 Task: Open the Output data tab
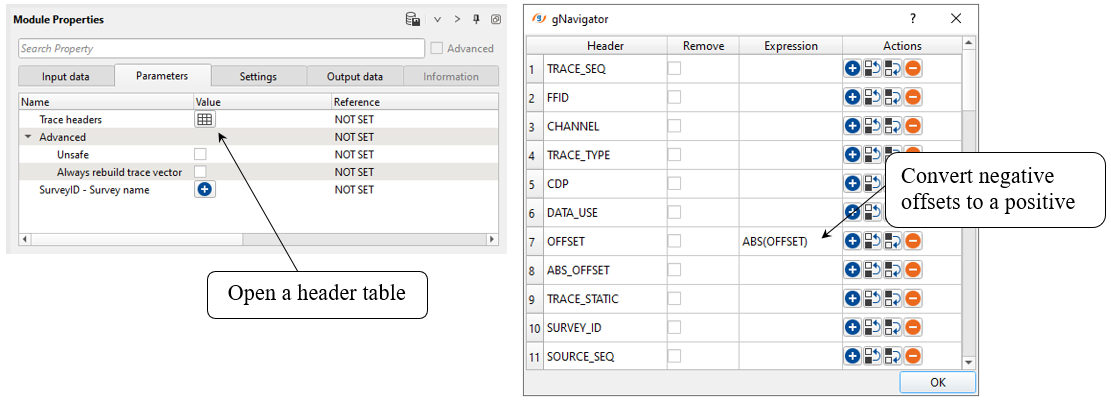coord(355,76)
